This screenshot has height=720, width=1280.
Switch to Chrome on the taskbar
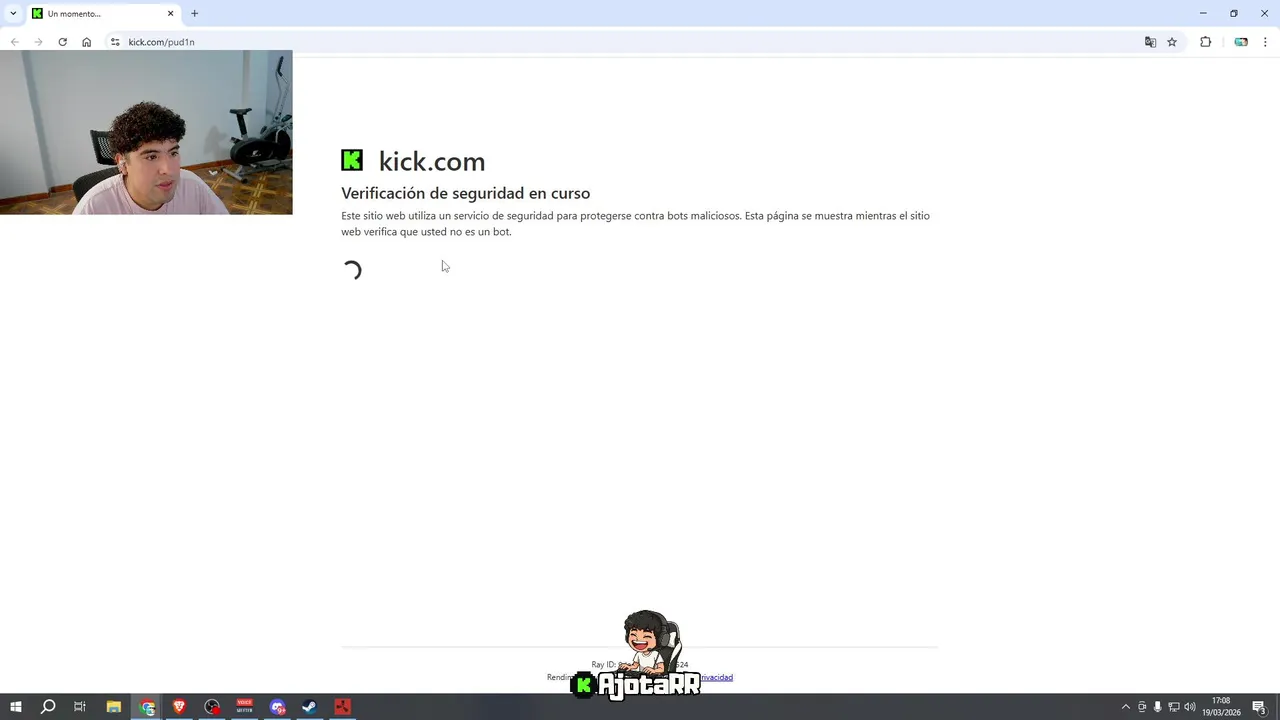[147, 707]
